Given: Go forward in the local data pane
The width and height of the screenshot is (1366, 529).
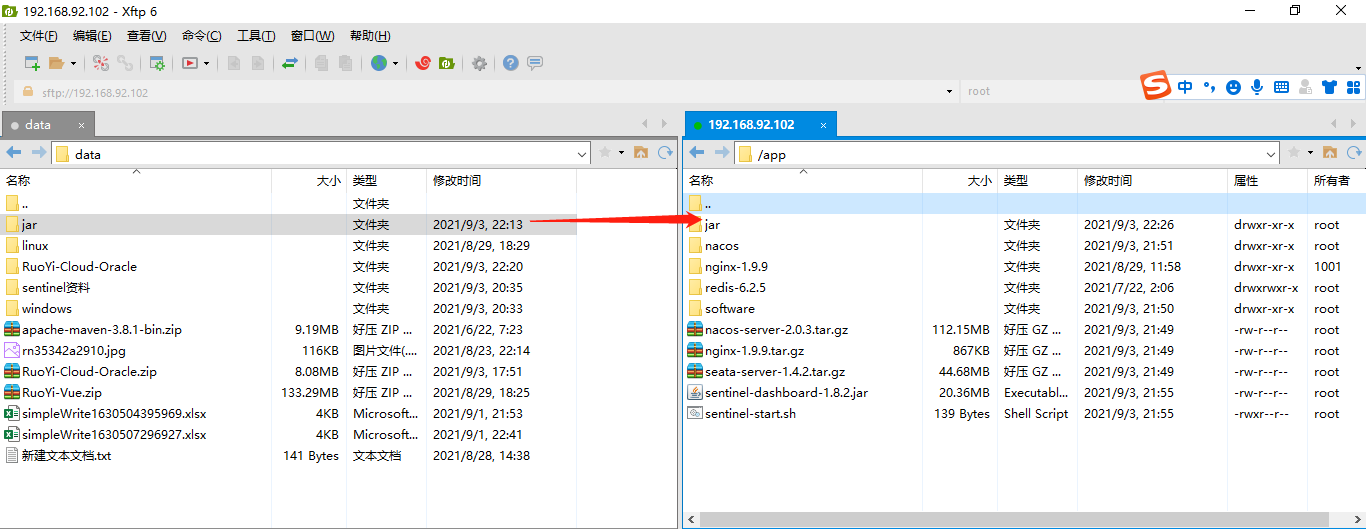Looking at the screenshot, I should point(39,153).
